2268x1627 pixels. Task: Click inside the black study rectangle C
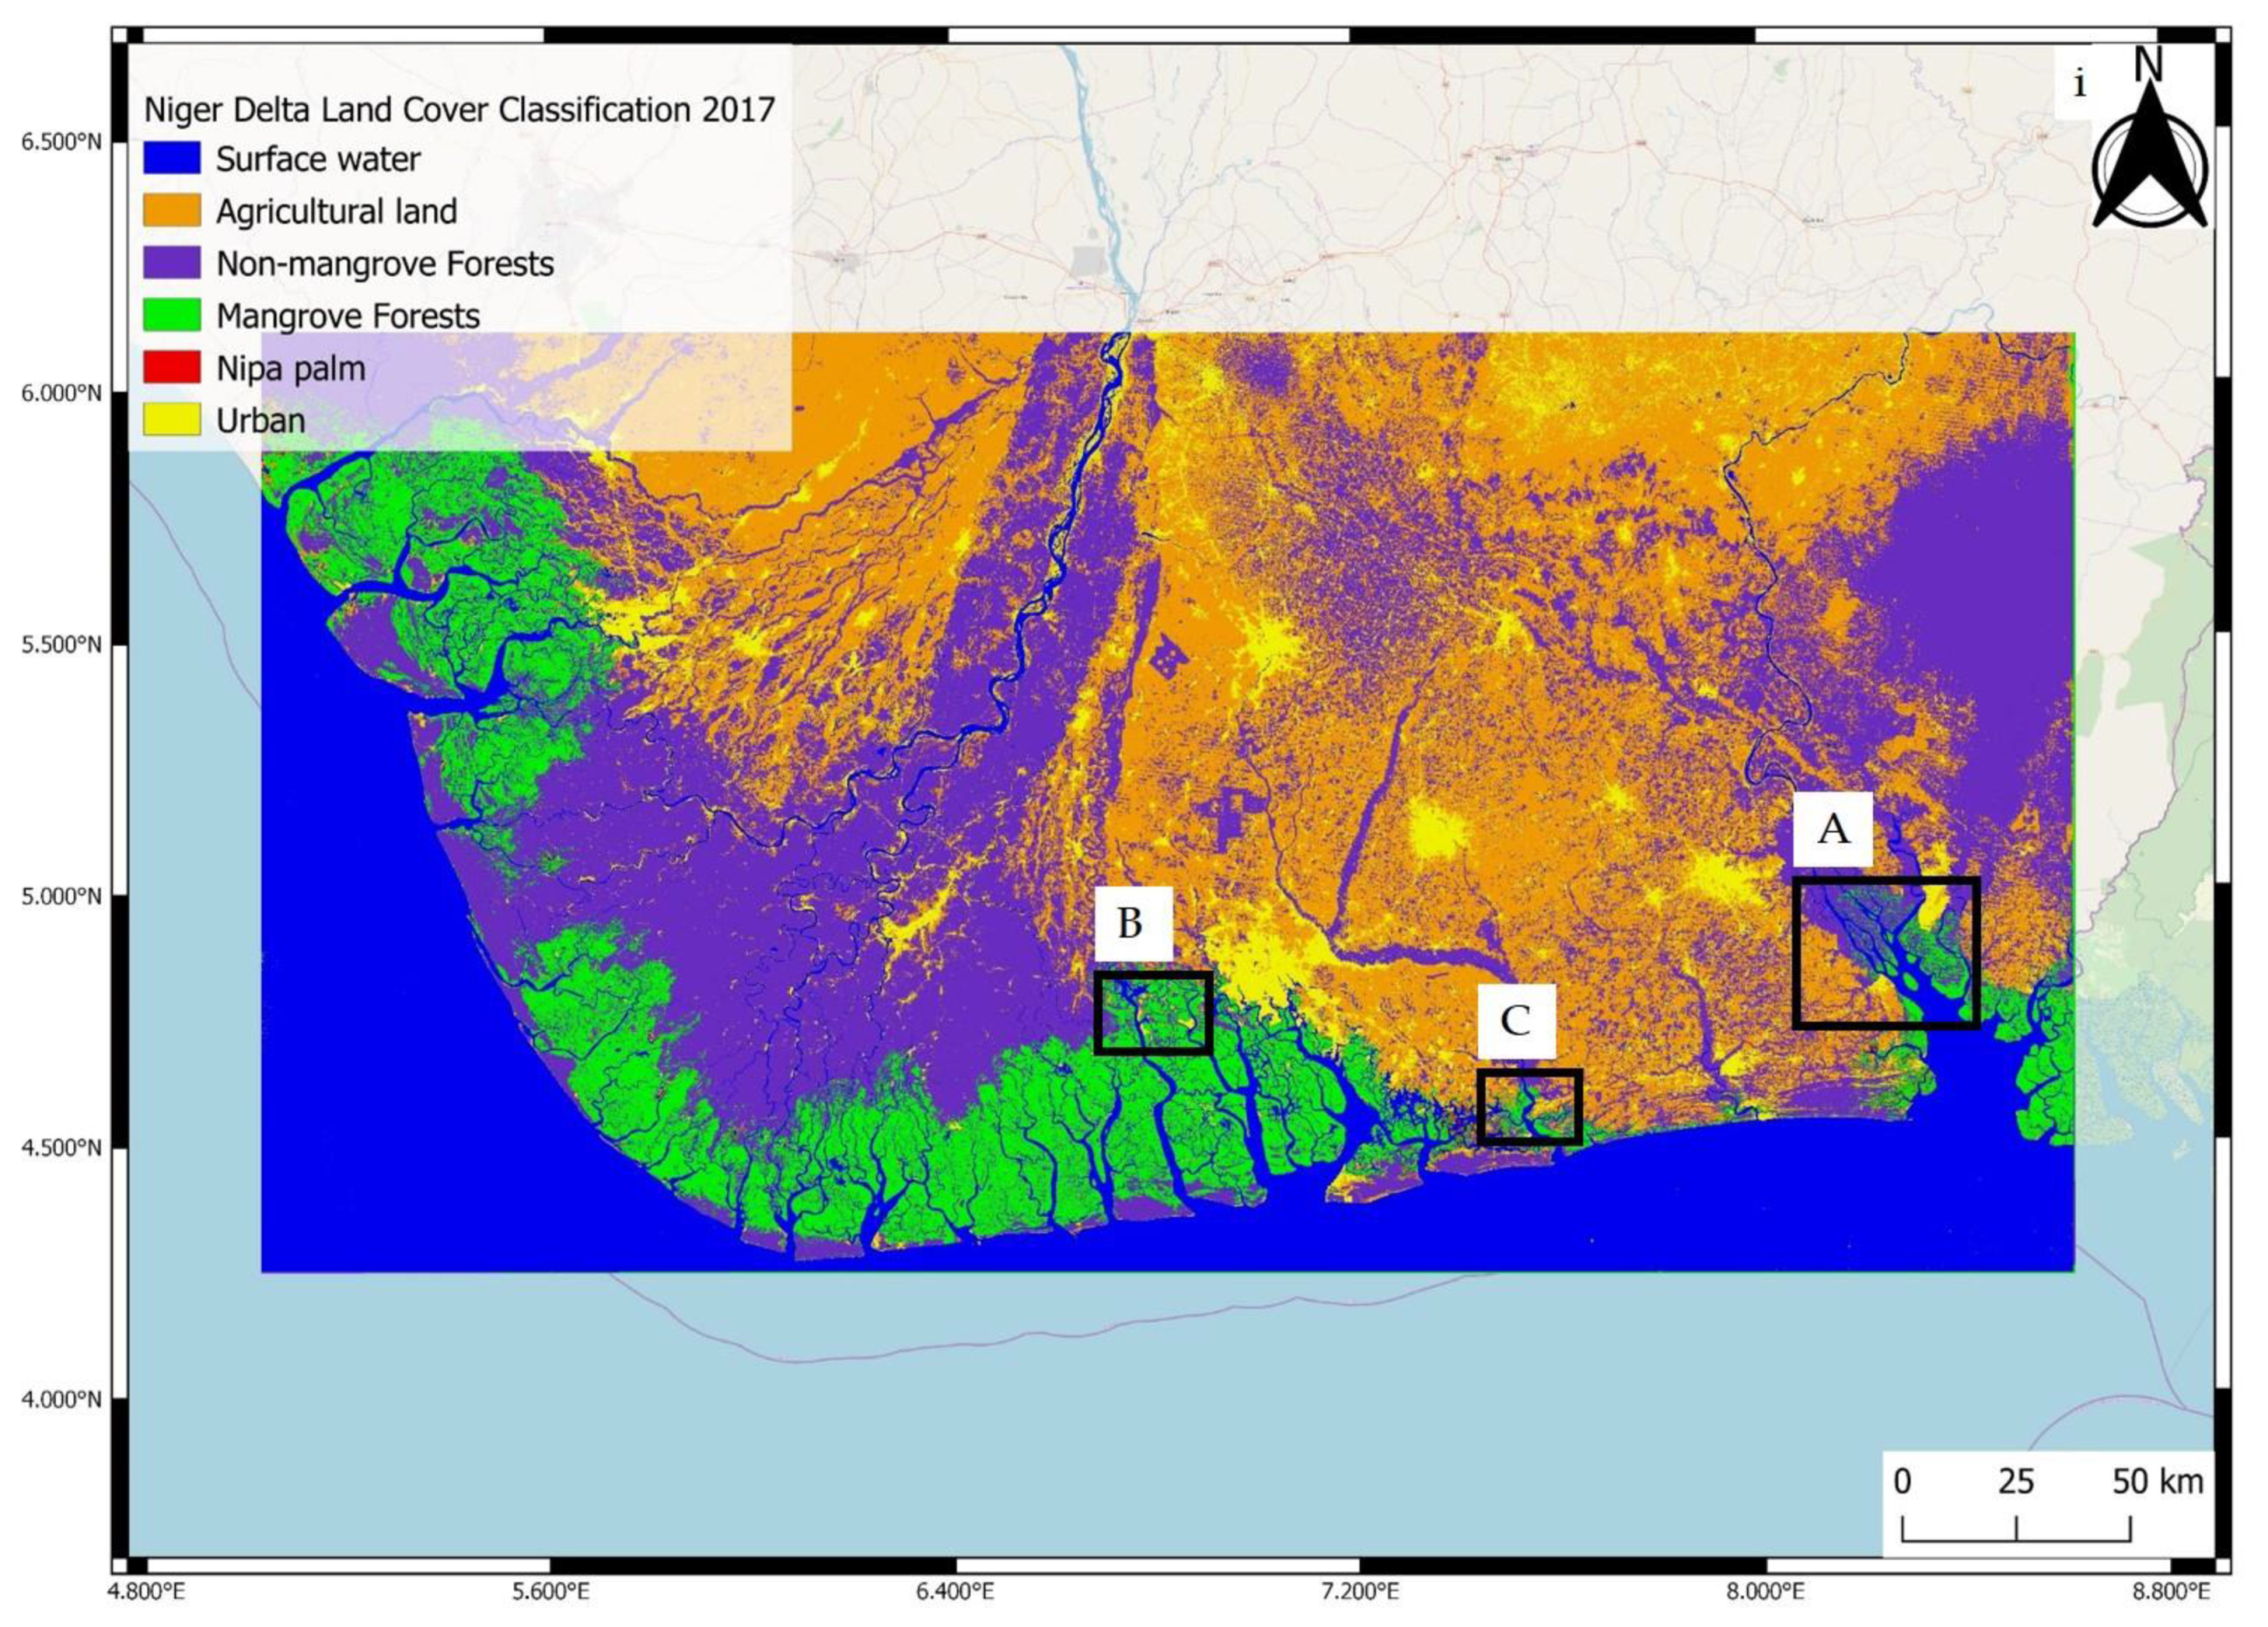tap(1529, 1106)
